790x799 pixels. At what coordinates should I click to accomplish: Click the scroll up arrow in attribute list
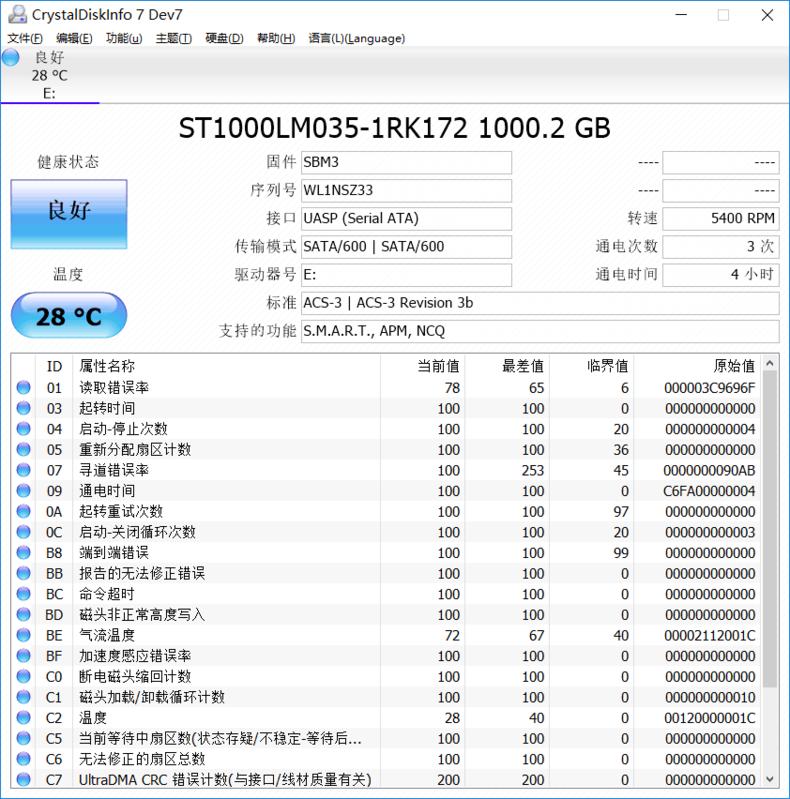[x=770, y=366]
